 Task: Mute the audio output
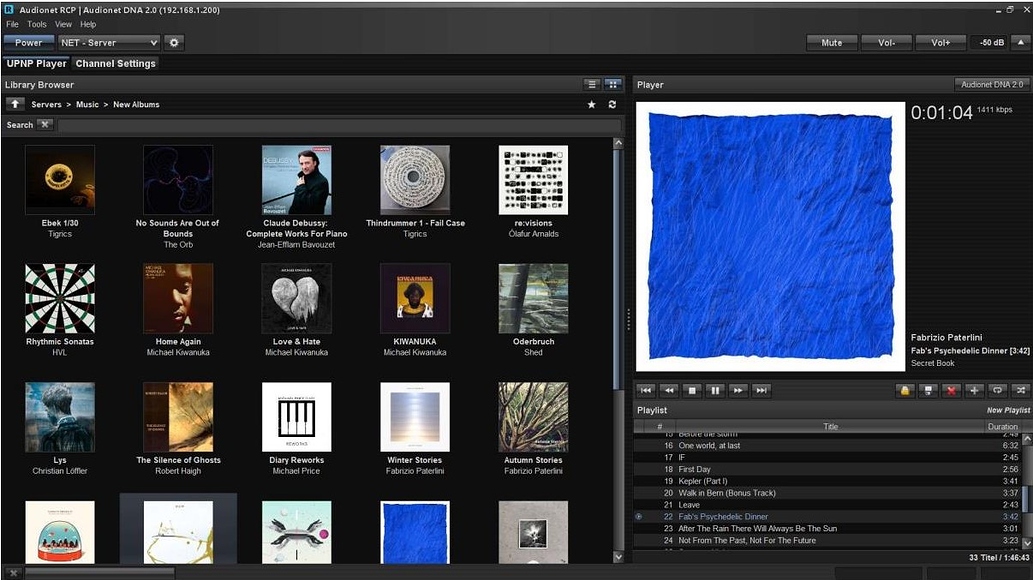[831, 42]
